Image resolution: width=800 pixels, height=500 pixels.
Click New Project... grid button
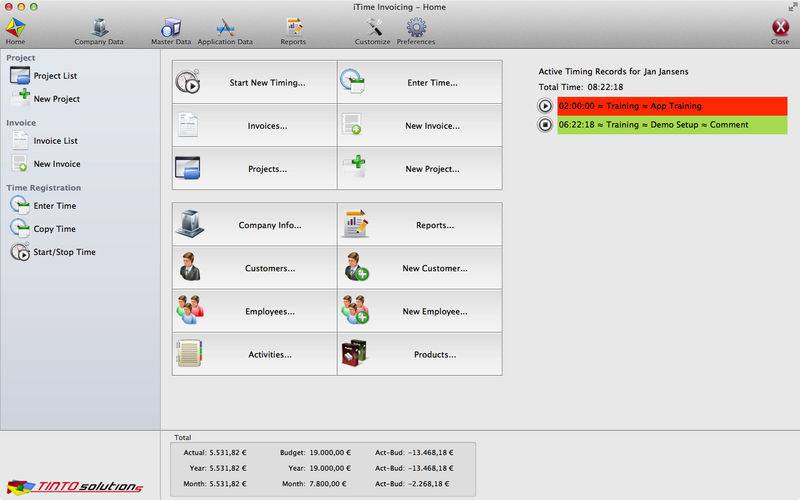point(420,168)
